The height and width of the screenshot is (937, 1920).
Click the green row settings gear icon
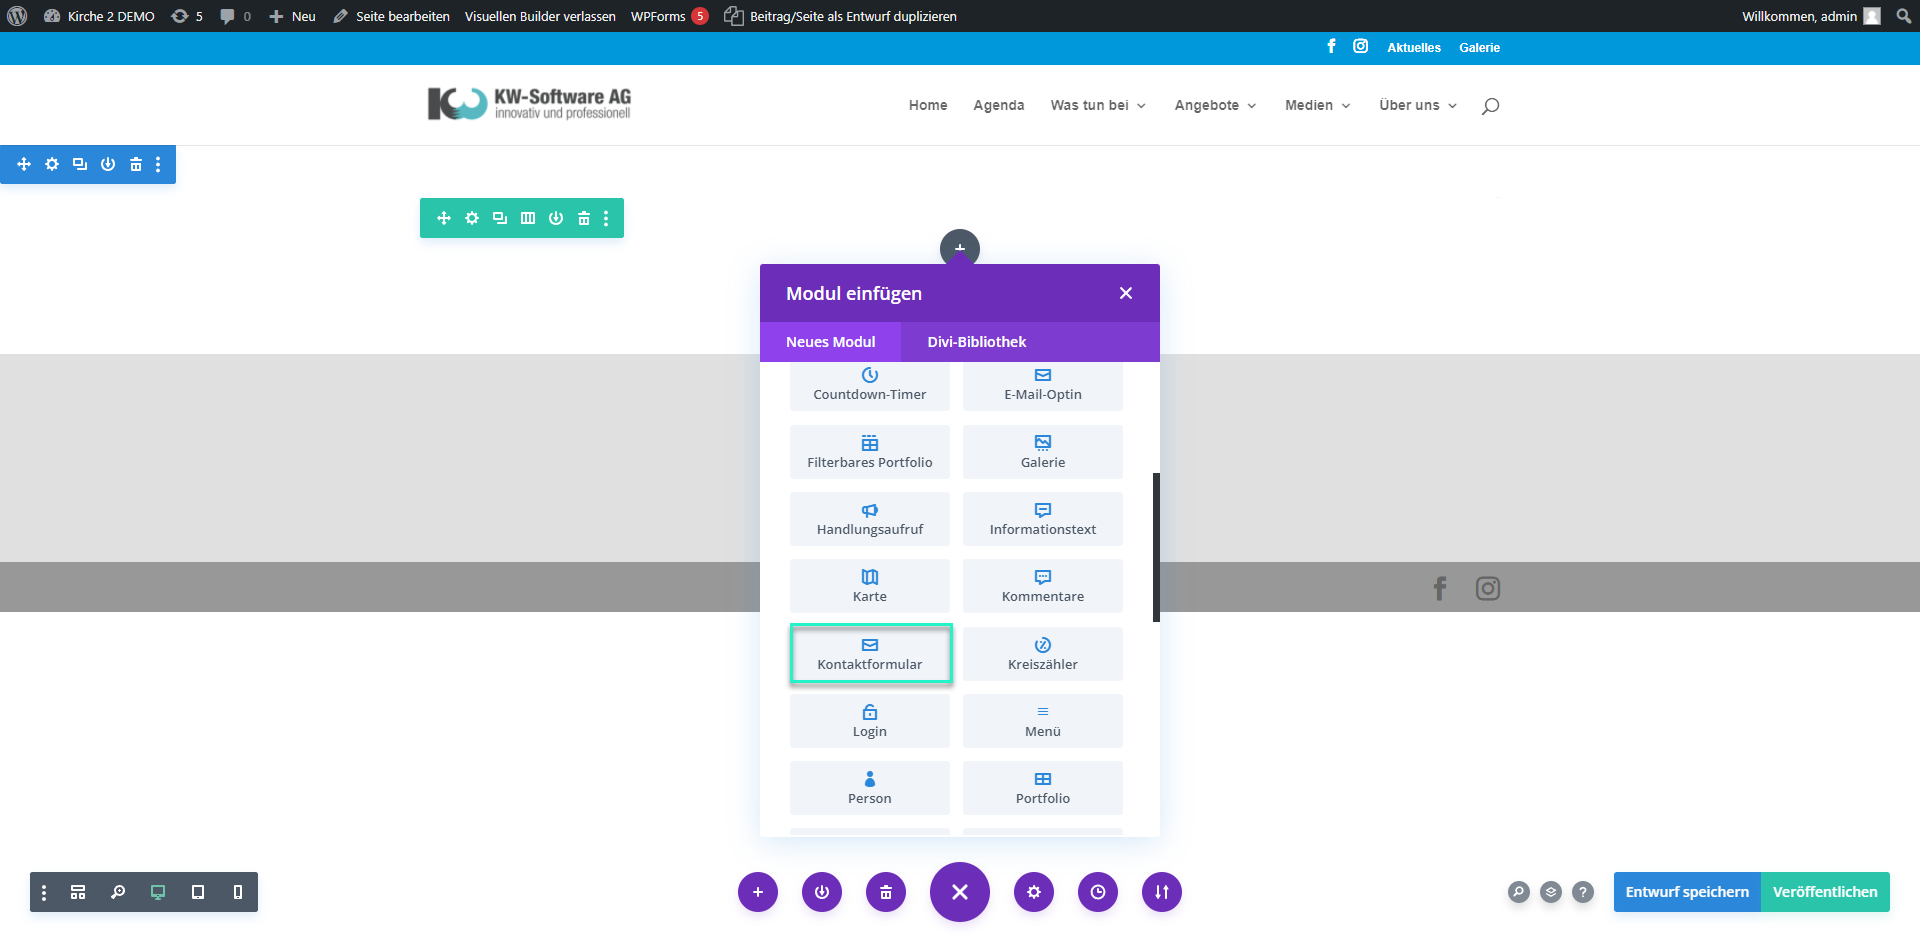pyautogui.click(x=472, y=218)
